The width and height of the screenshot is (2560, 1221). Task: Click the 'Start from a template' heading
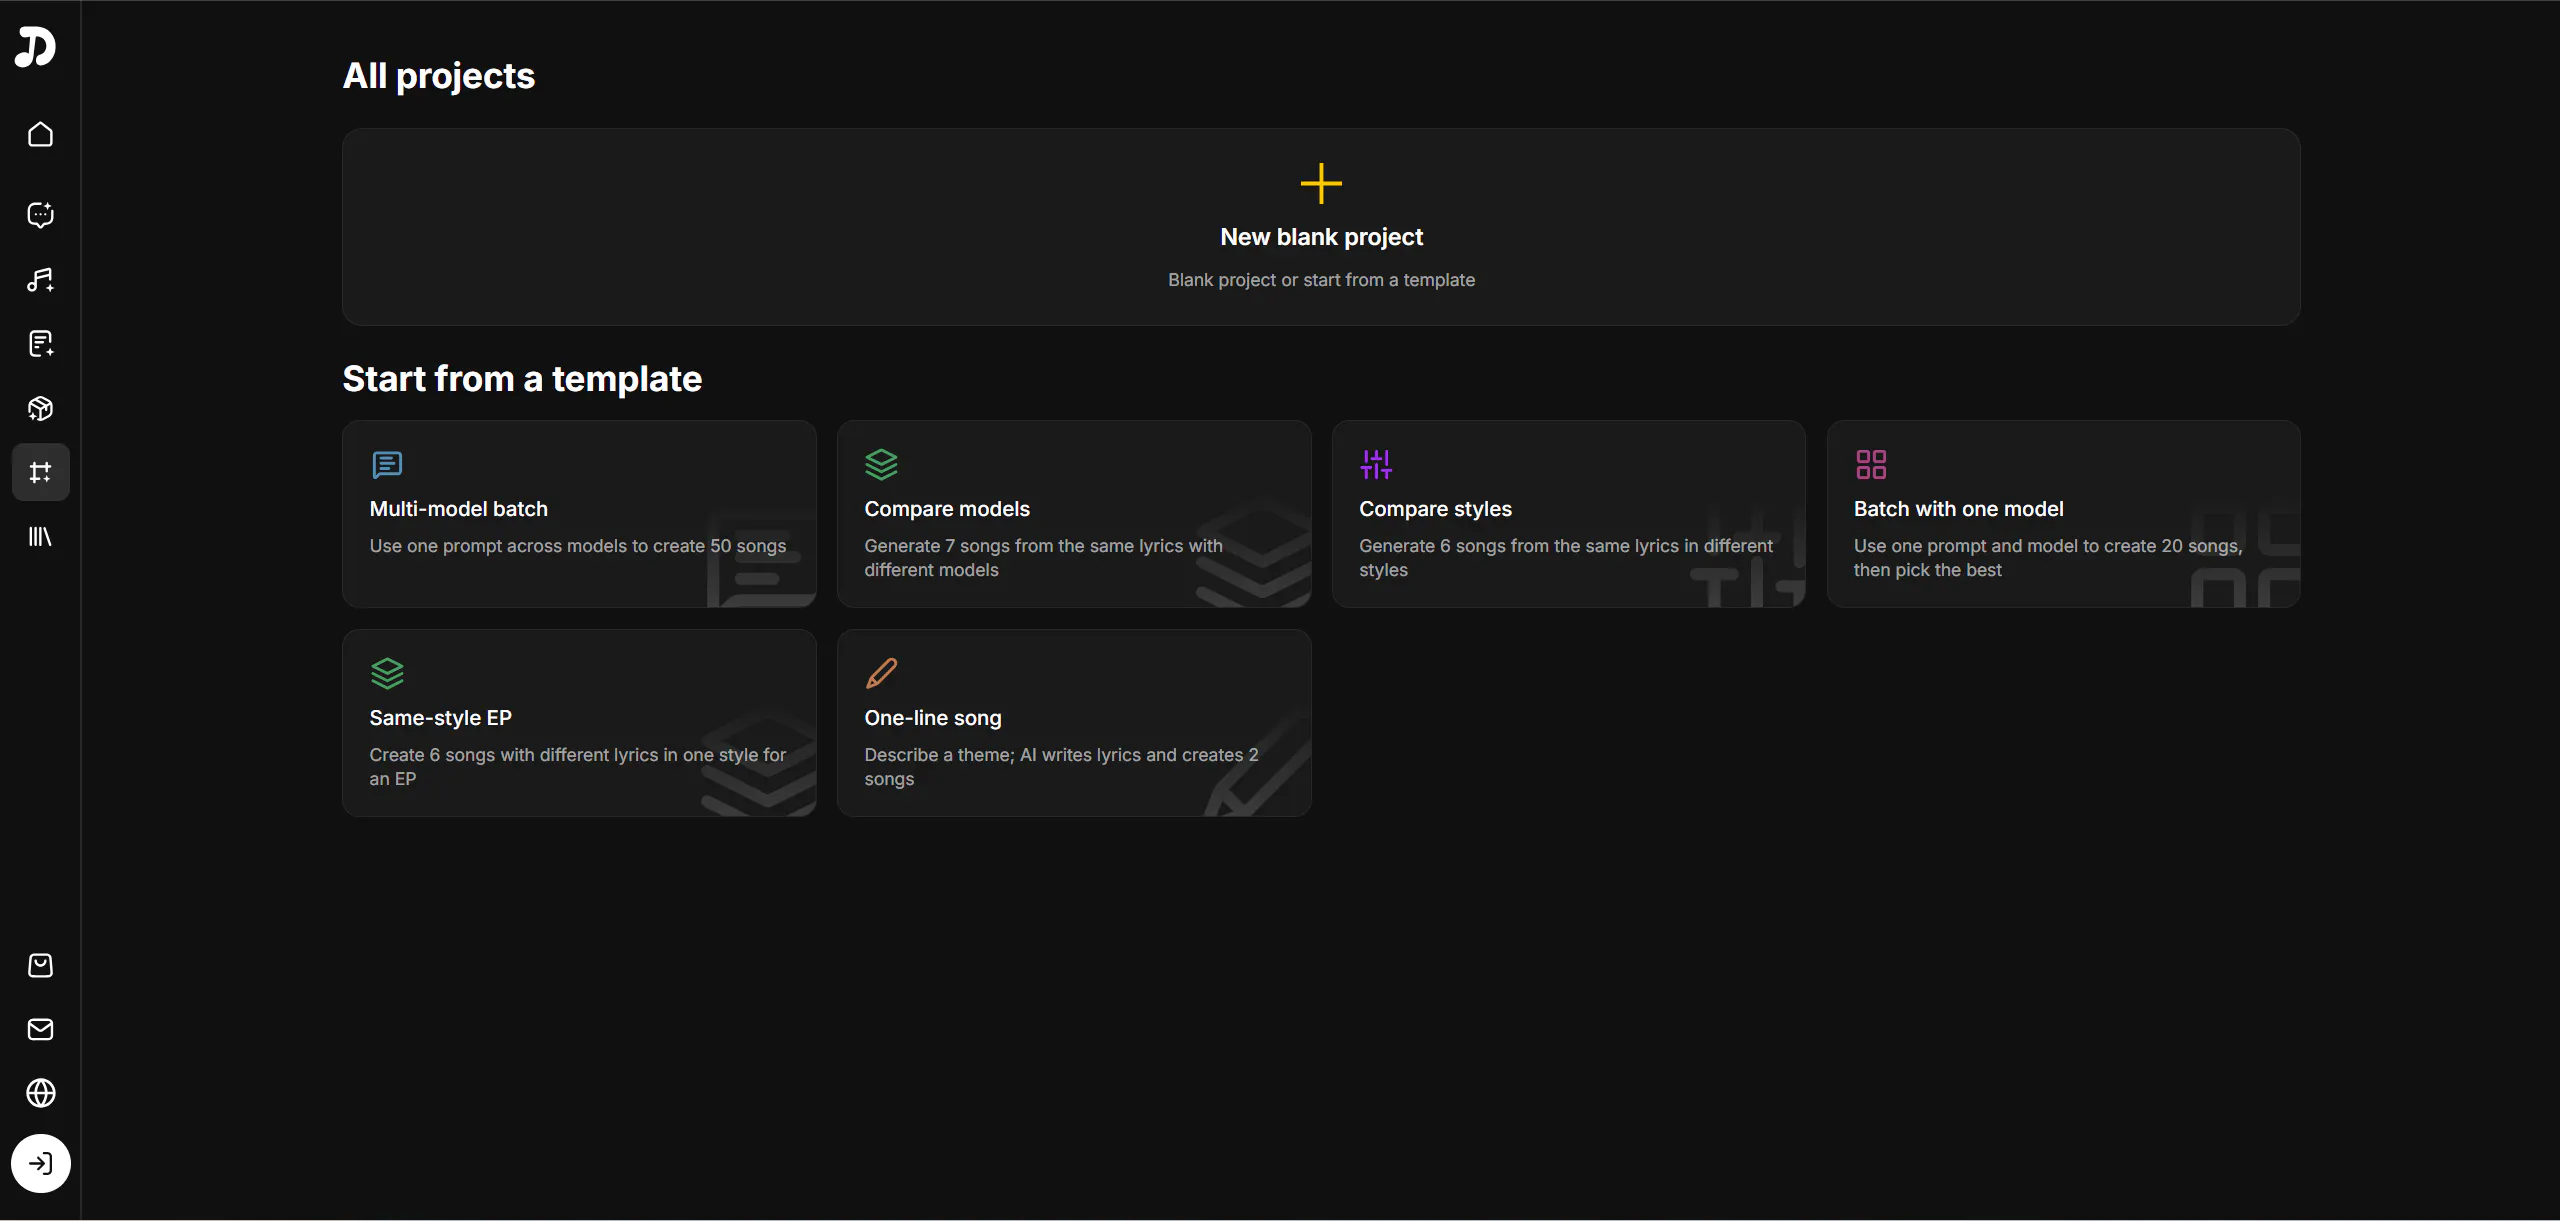522,379
